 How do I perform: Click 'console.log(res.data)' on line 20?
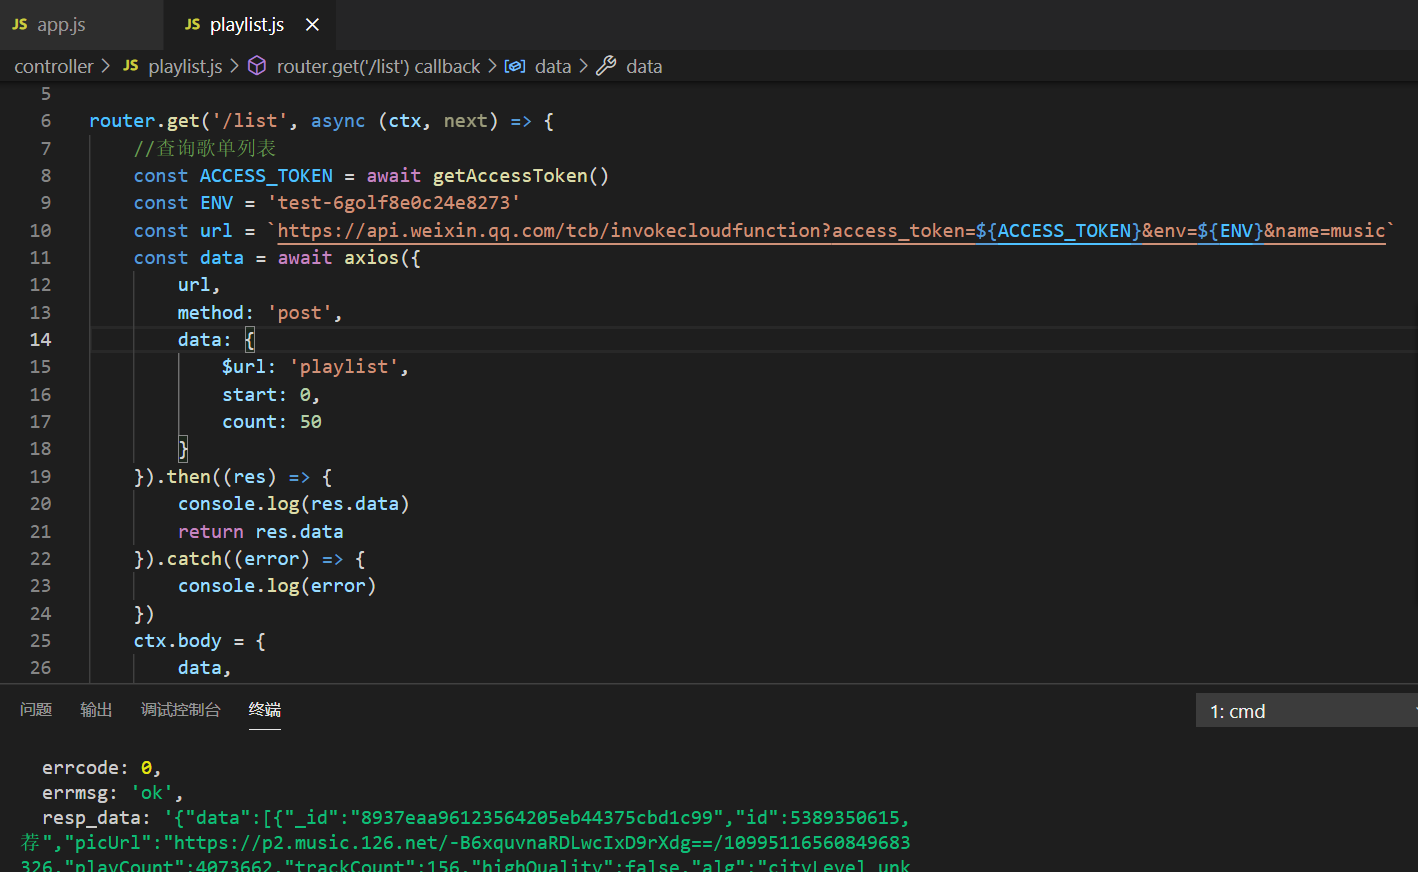[294, 504]
